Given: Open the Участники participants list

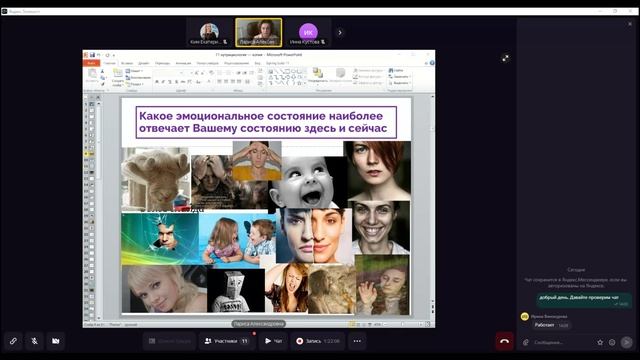Looking at the screenshot, I should [x=227, y=341].
